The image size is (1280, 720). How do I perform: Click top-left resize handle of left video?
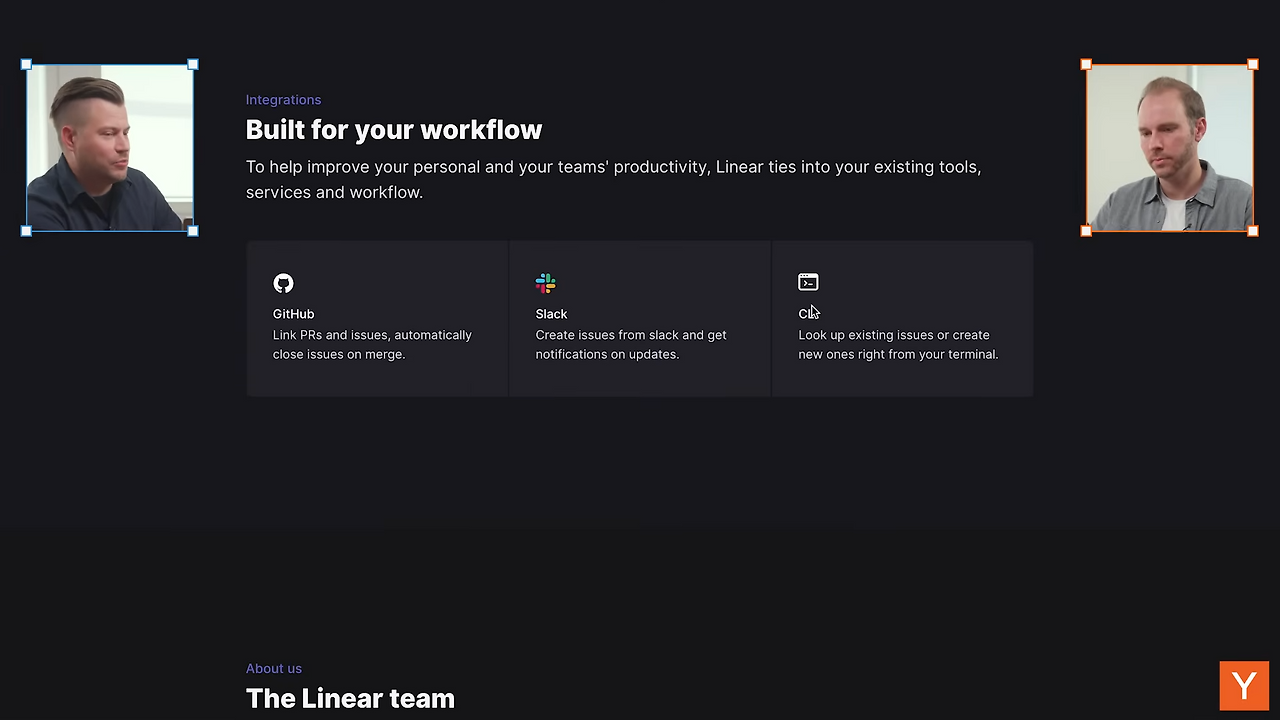[x=27, y=65]
